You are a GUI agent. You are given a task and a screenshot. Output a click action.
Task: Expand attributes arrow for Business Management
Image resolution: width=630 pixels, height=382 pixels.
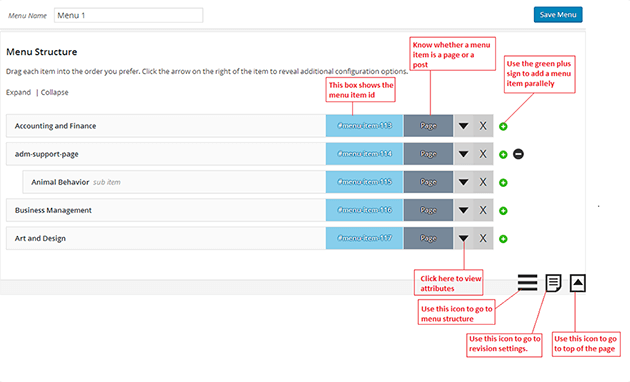click(x=463, y=210)
